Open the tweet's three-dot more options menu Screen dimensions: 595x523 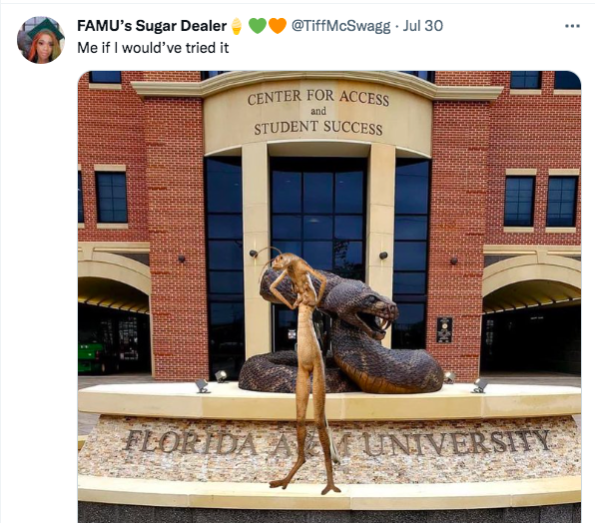(x=572, y=26)
